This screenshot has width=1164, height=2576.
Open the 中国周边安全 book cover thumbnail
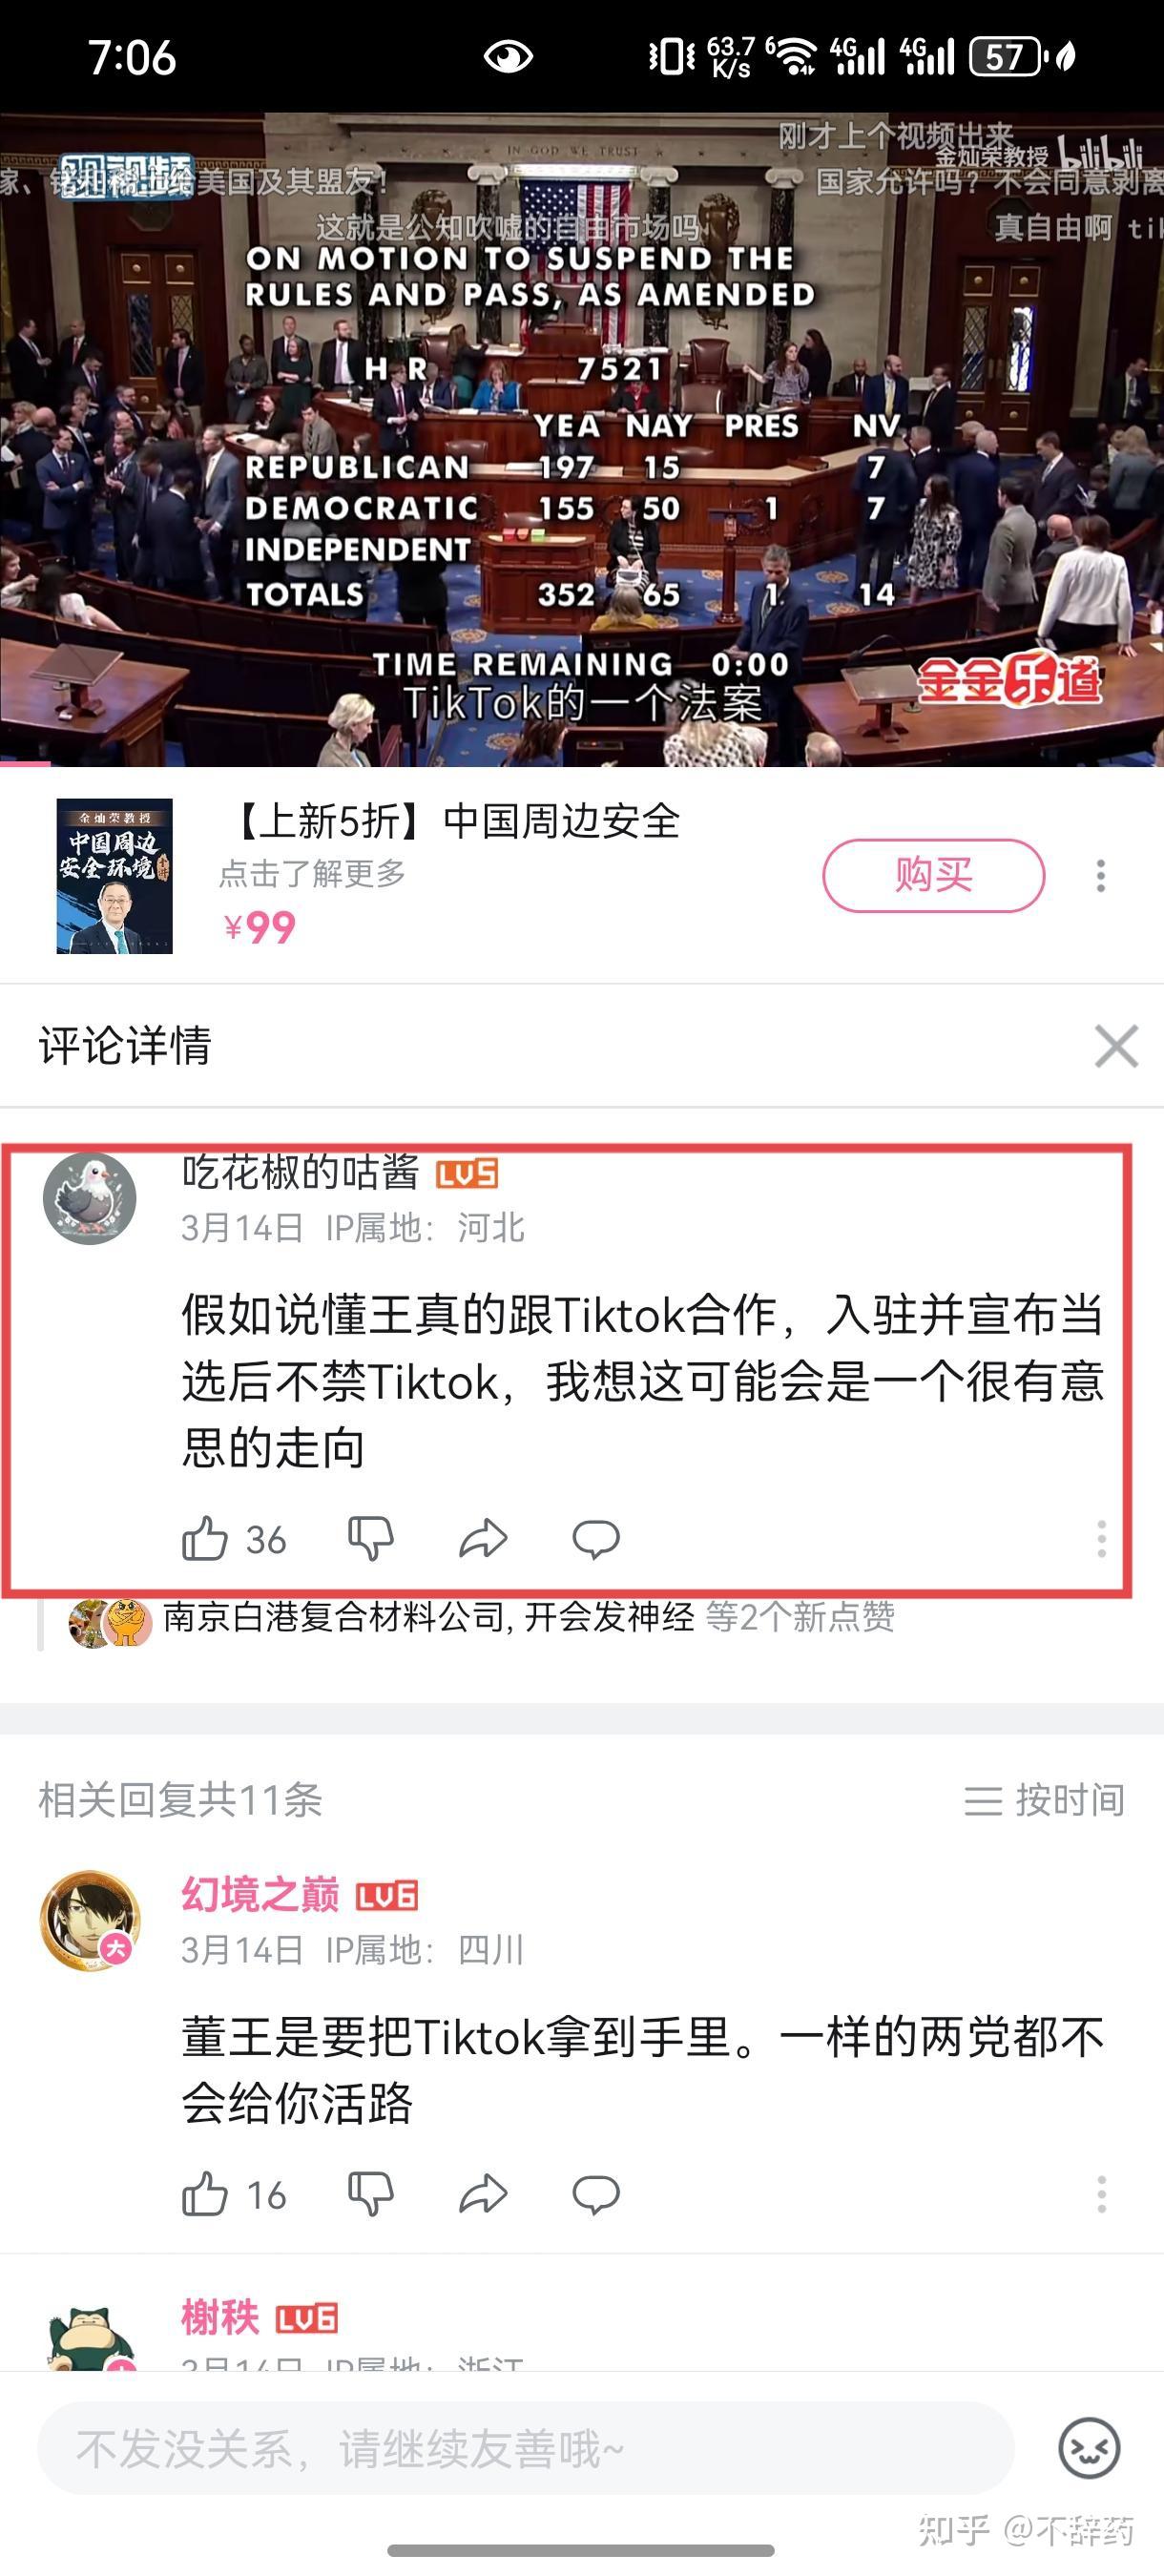pyautogui.click(x=114, y=876)
